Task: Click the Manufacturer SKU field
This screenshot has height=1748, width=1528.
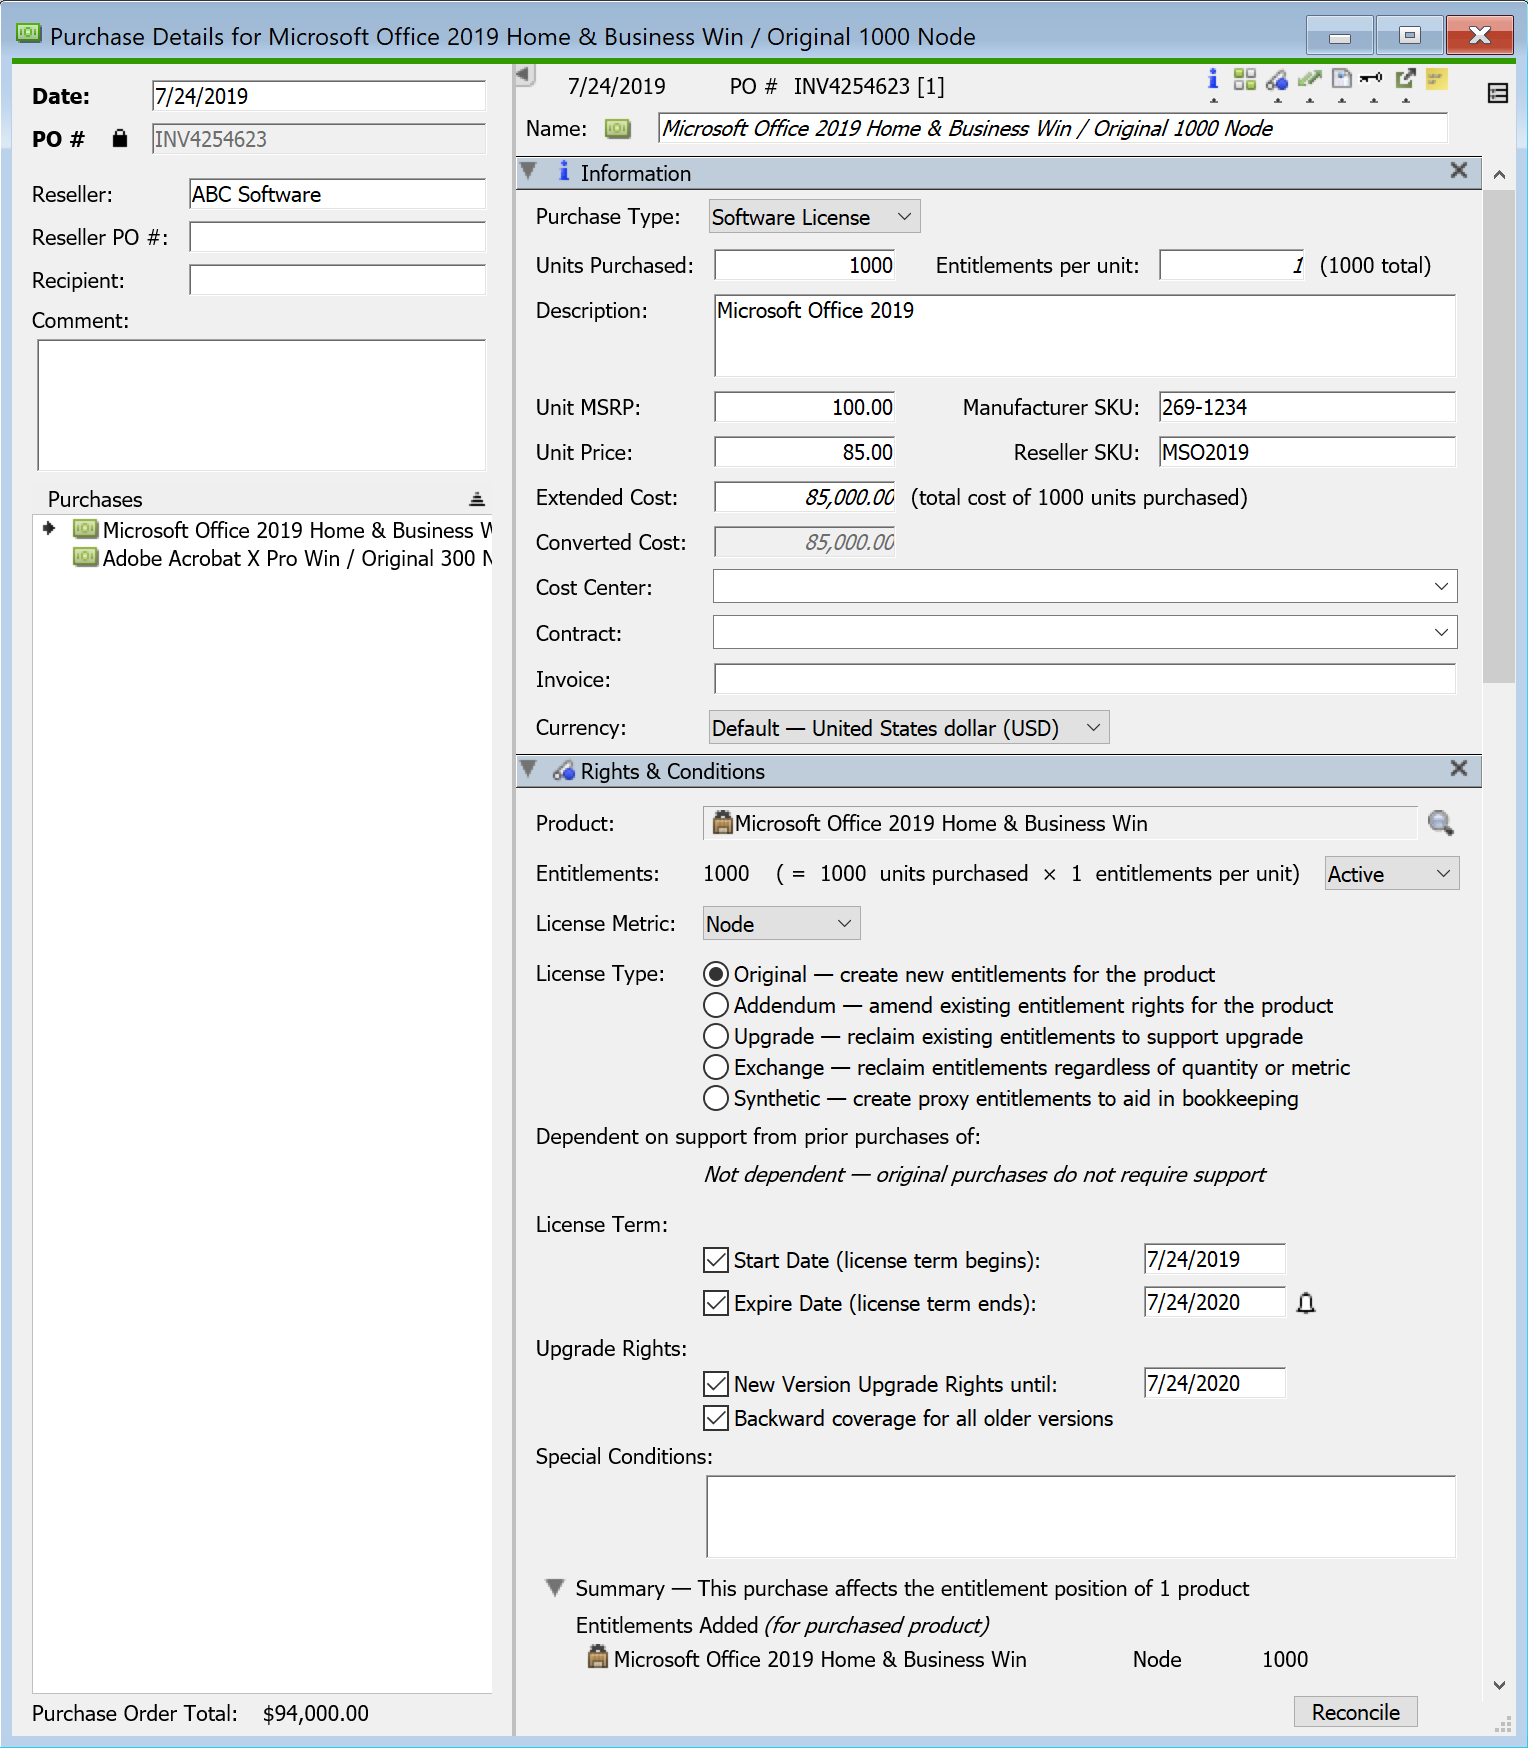Action: tap(1307, 407)
